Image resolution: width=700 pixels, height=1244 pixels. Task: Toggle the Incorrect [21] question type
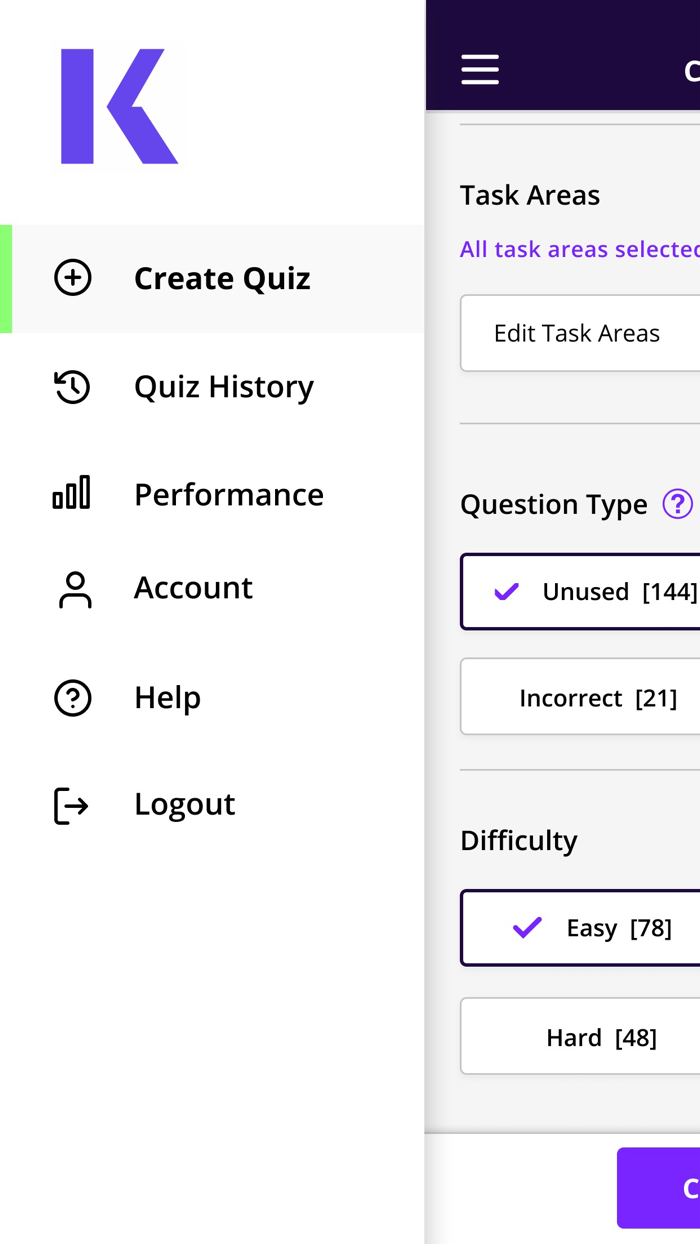point(580,697)
